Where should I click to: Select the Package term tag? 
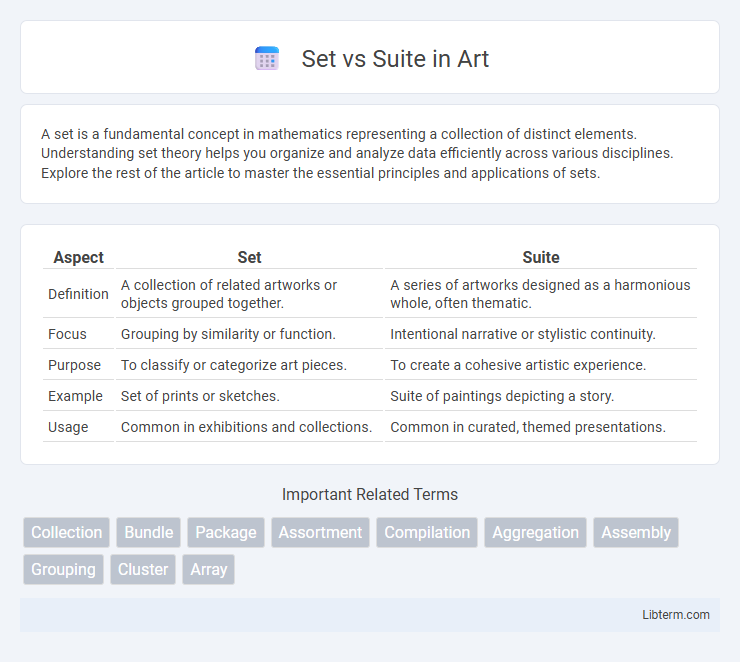click(x=226, y=532)
